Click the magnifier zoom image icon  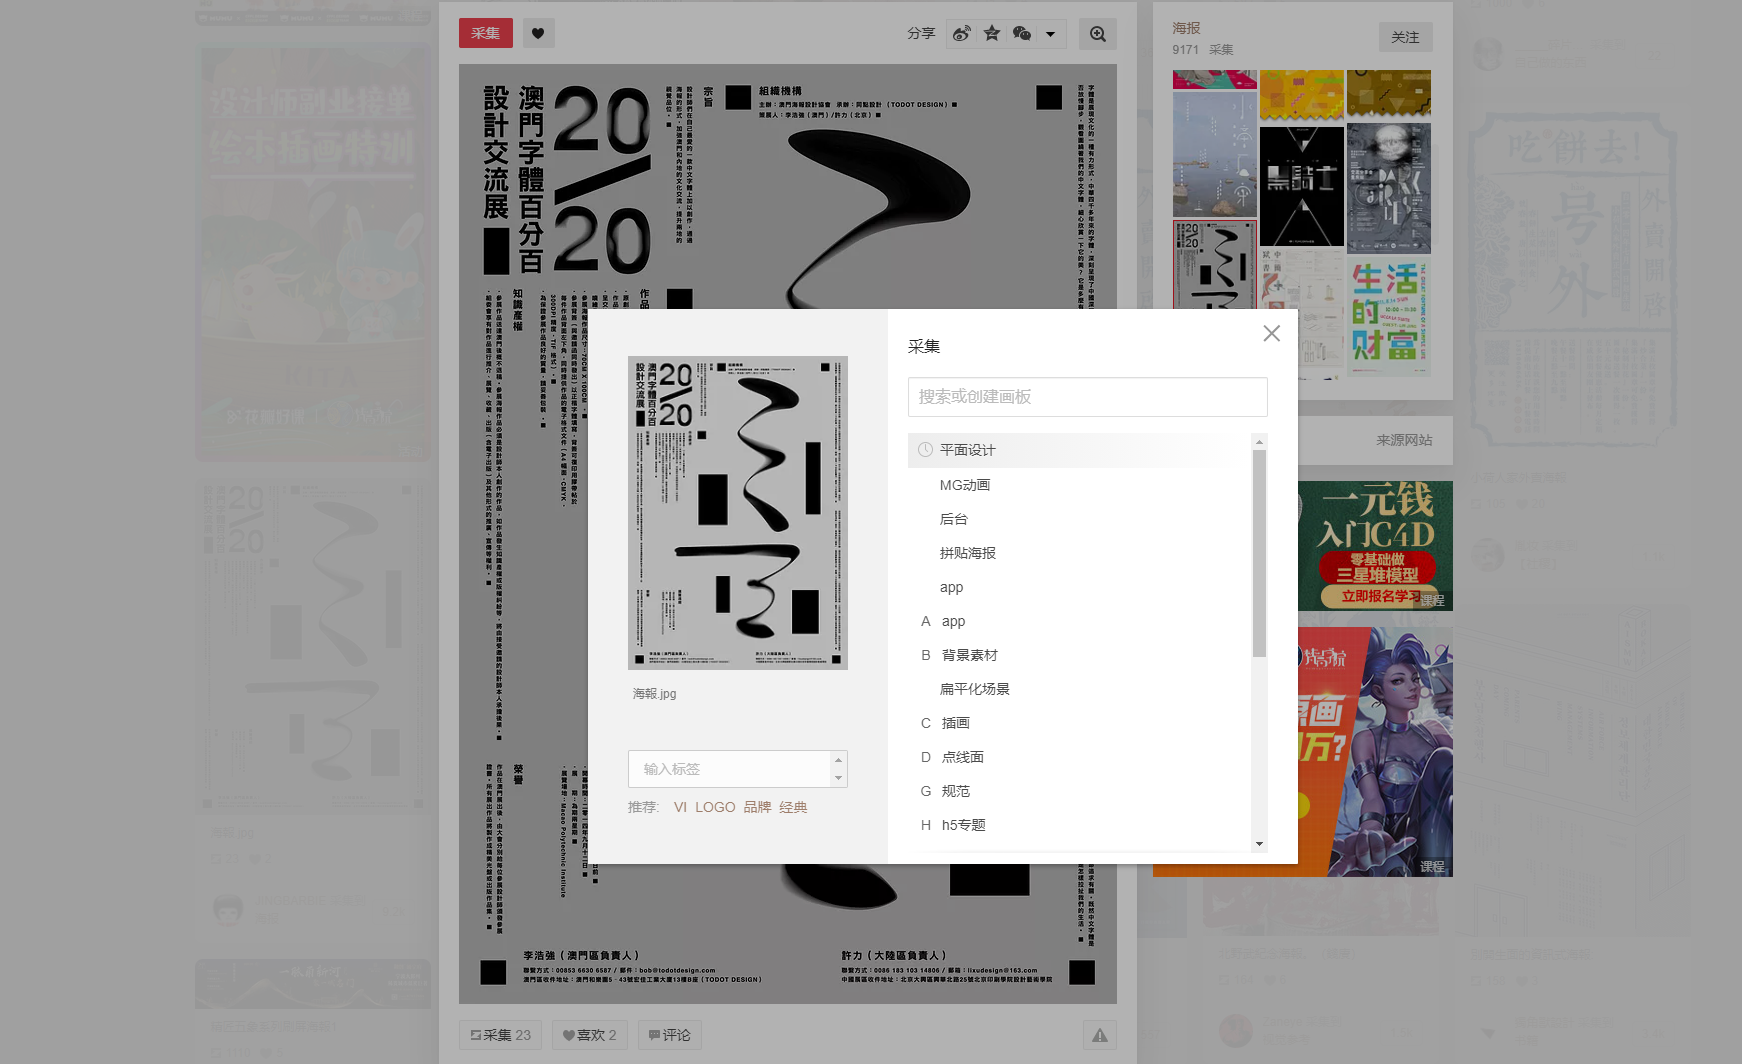[1098, 34]
